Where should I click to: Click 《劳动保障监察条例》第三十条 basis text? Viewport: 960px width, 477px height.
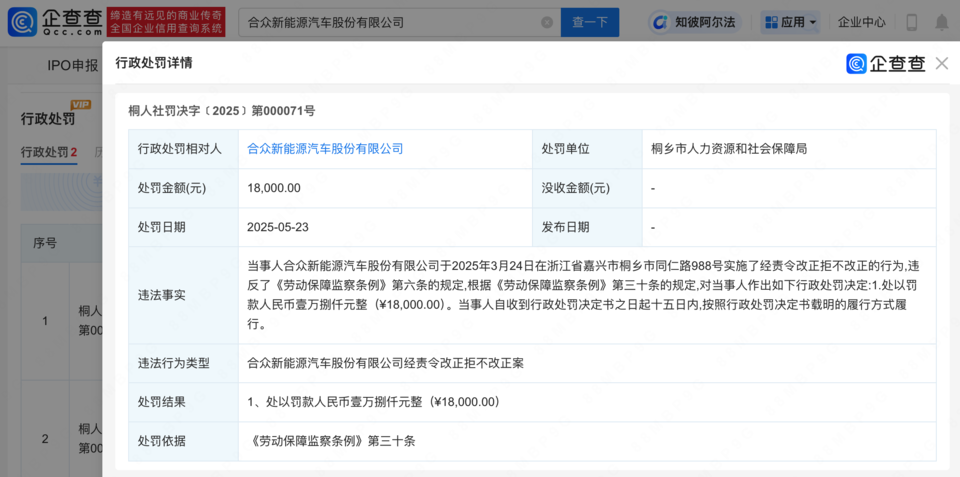331,441
